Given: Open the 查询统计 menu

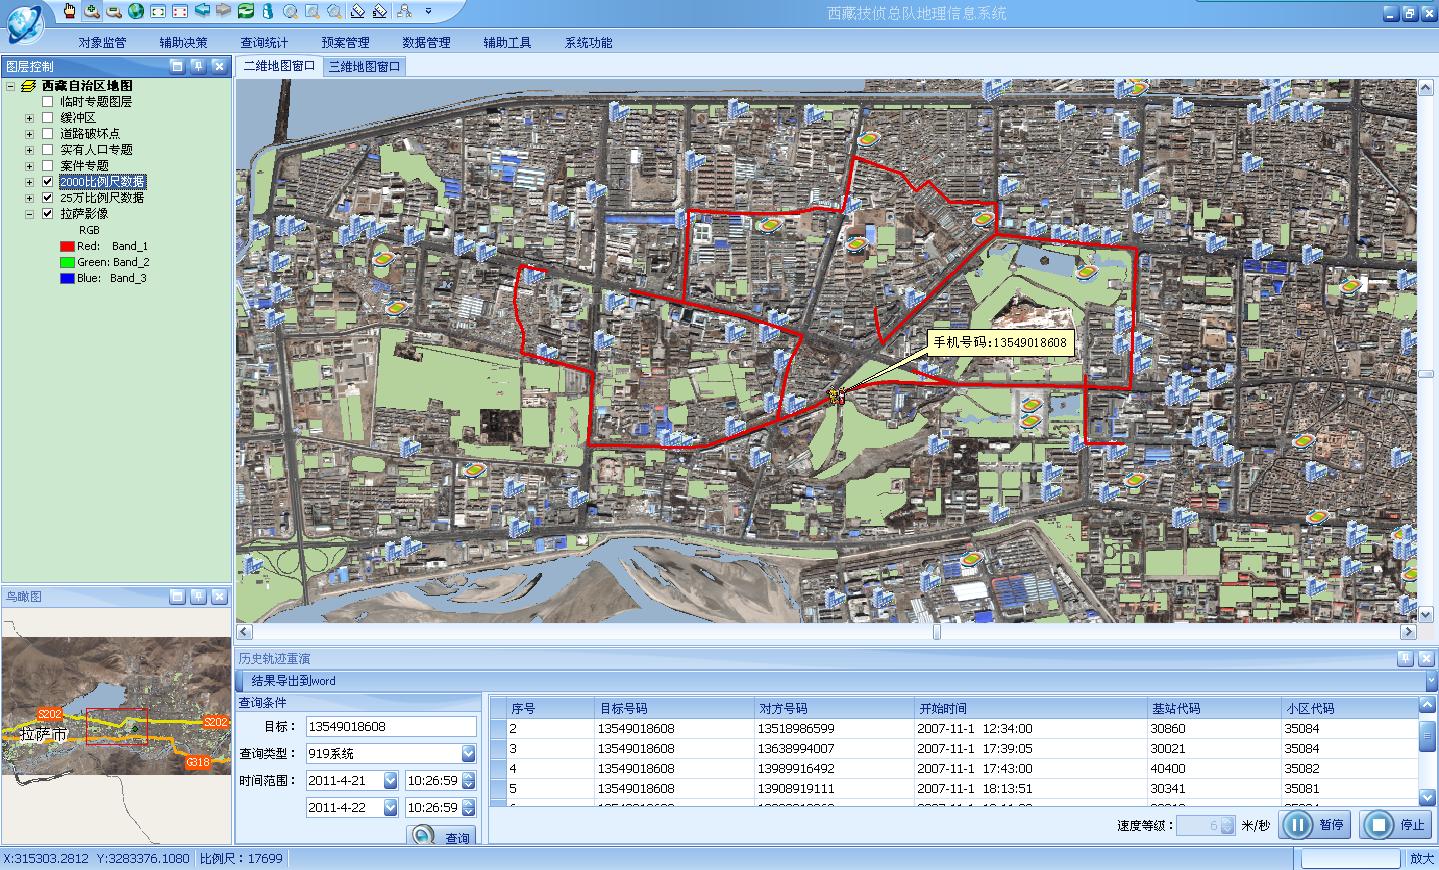Looking at the screenshot, I should [264, 42].
